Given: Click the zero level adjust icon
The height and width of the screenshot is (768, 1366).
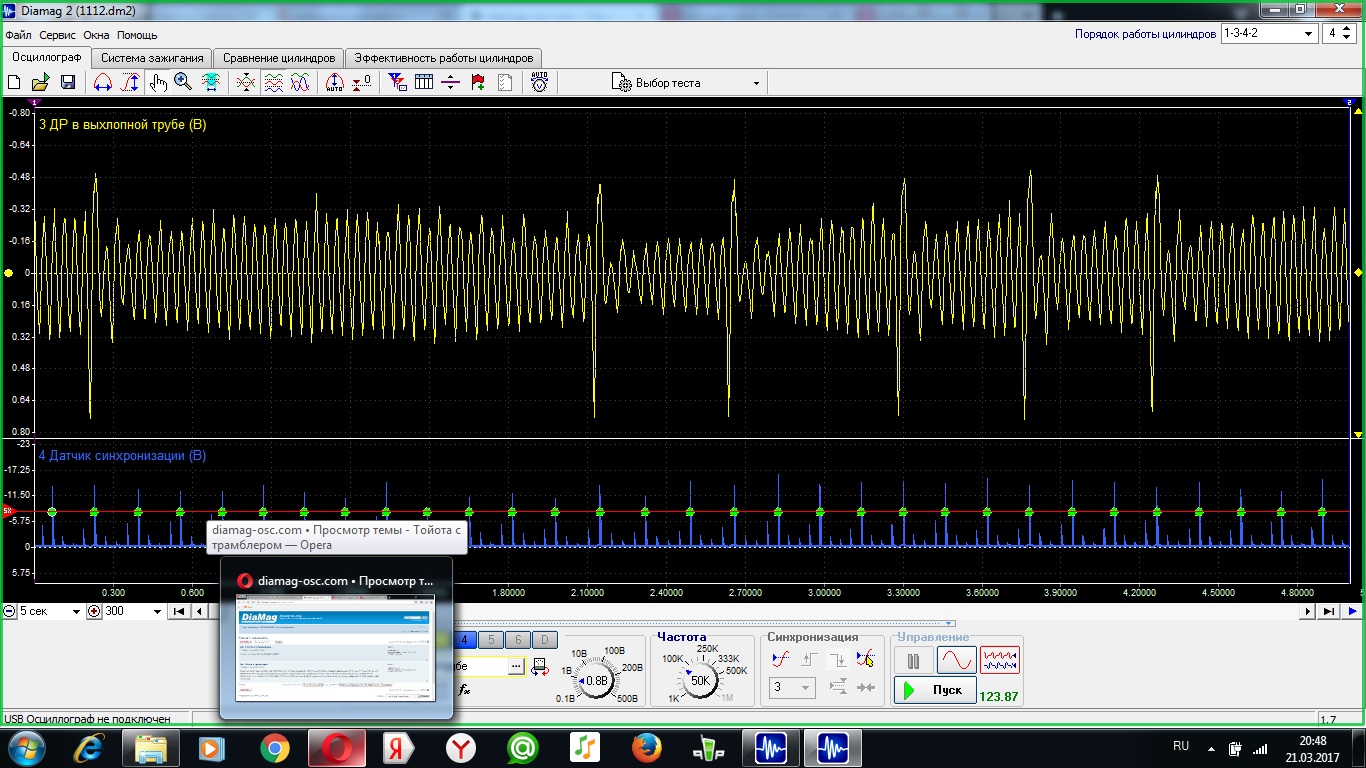Looking at the screenshot, I should [x=362, y=83].
